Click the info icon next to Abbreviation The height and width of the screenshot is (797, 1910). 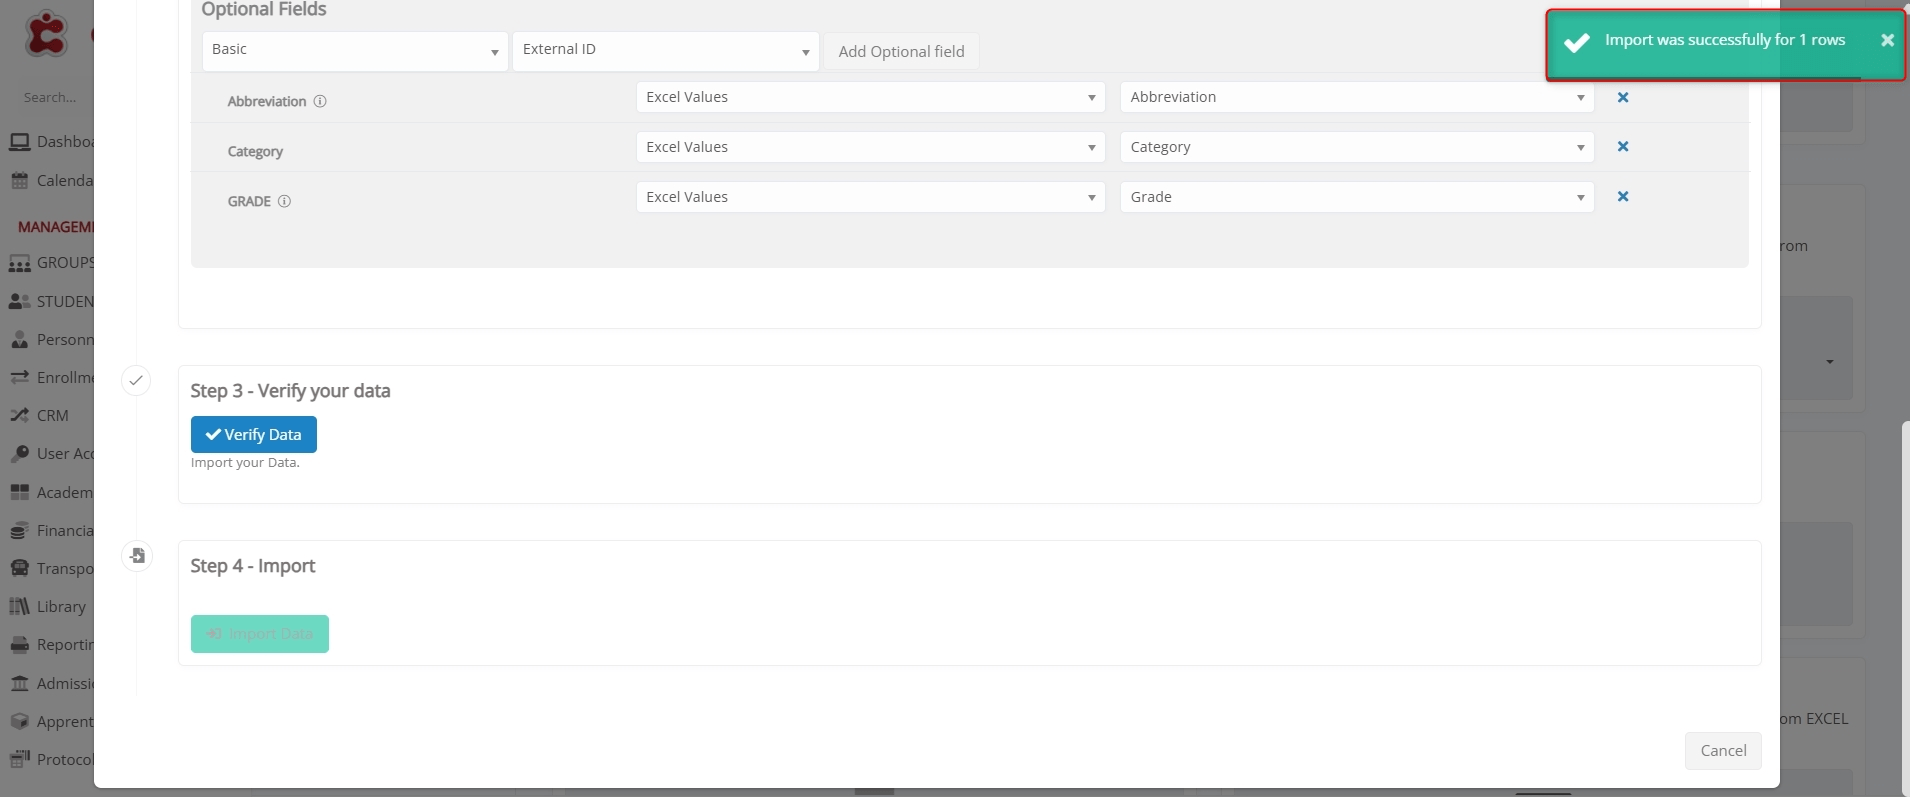point(320,101)
